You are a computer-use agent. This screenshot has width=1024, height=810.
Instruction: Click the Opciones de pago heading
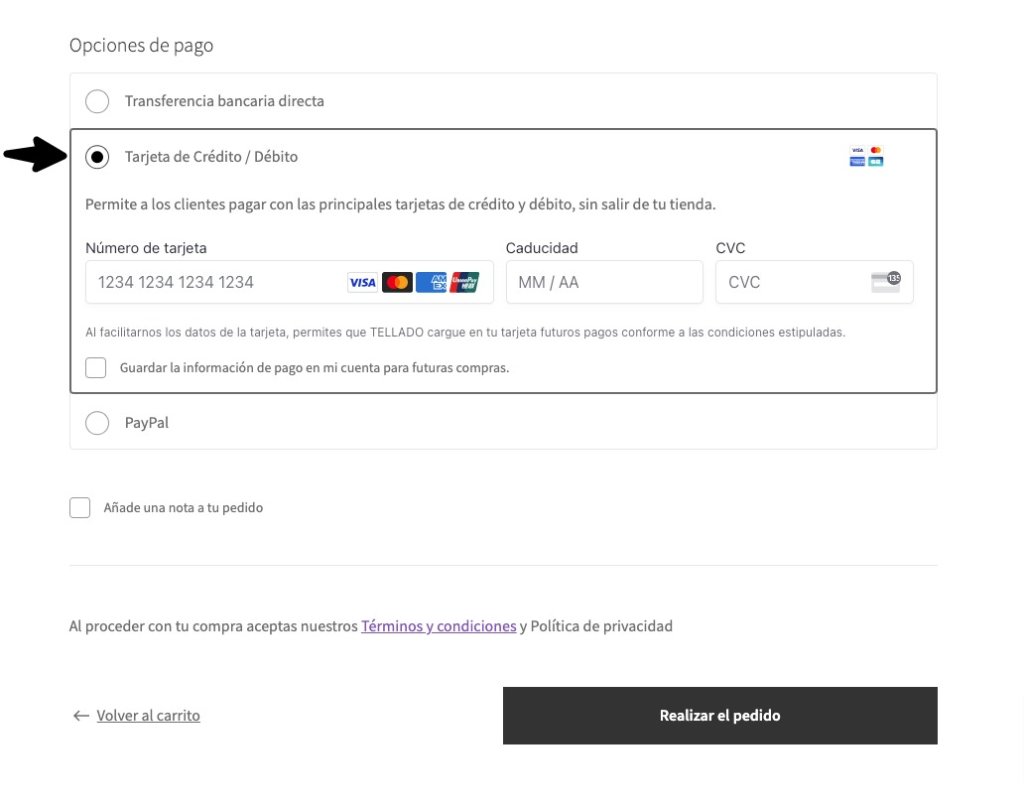tap(141, 46)
